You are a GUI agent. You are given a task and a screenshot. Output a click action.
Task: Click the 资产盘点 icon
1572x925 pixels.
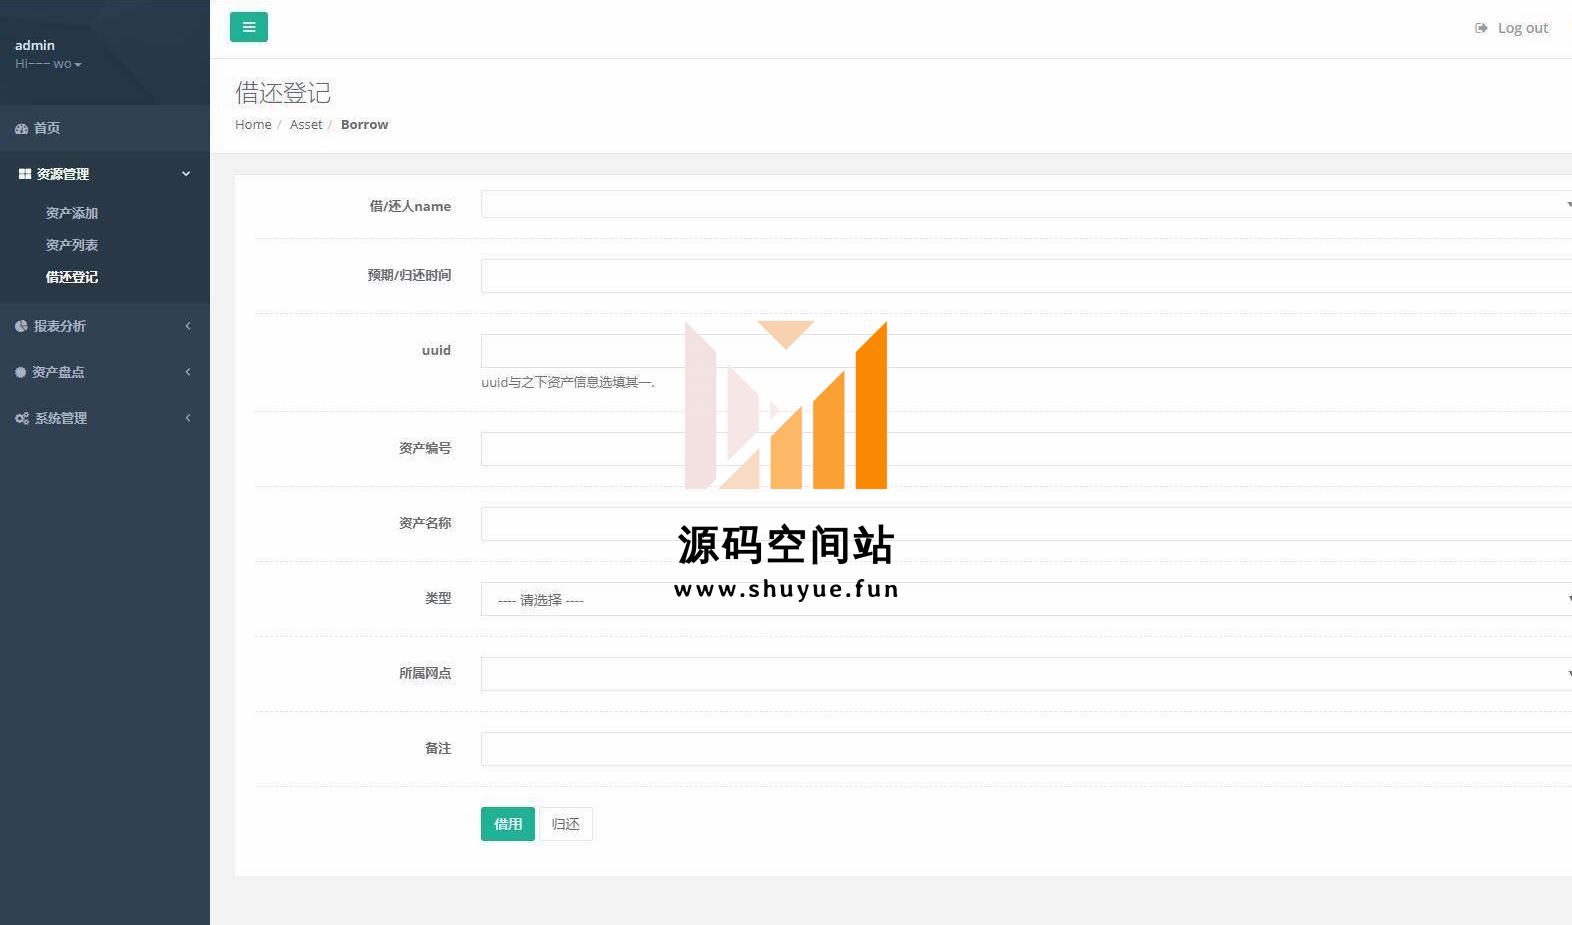[x=20, y=372]
